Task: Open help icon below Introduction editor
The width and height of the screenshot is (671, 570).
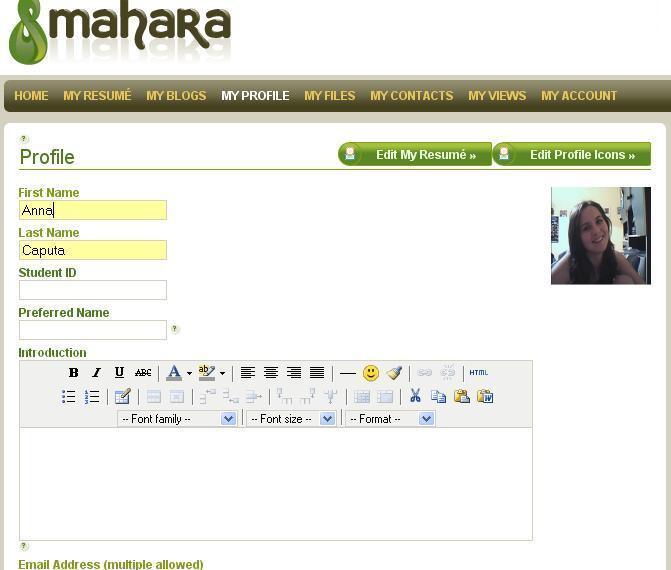Action: [x=24, y=546]
